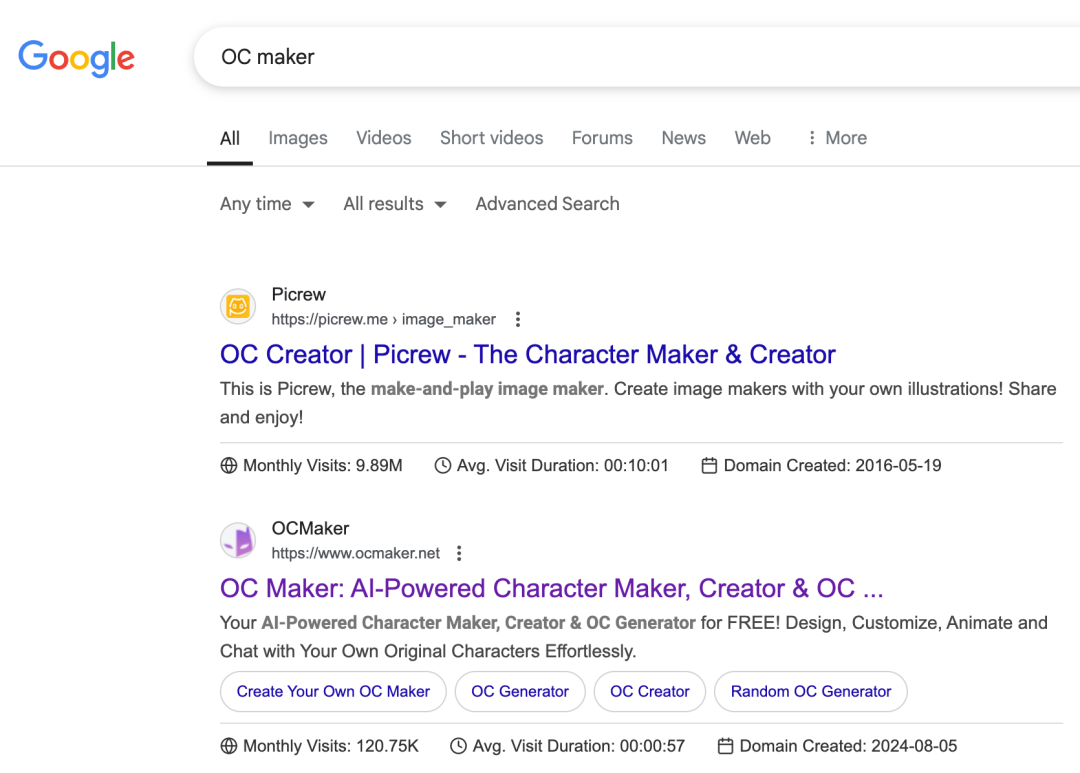Image resolution: width=1080 pixels, height=773 pixels.
Task: Click calendar icon beside Domain Created 2024-08-05
Action: click(725, 746)
